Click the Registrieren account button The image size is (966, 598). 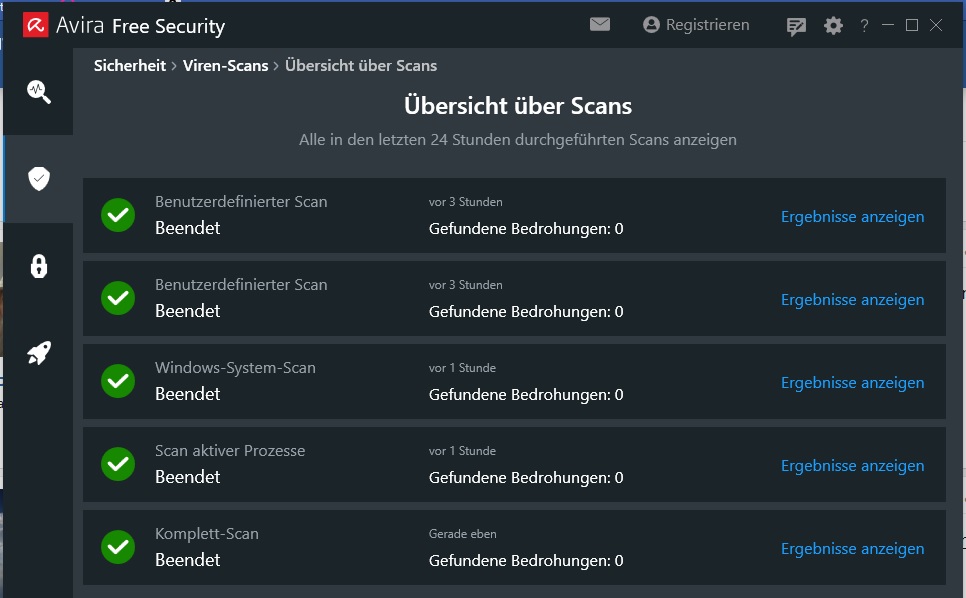[x=696, y=25]
